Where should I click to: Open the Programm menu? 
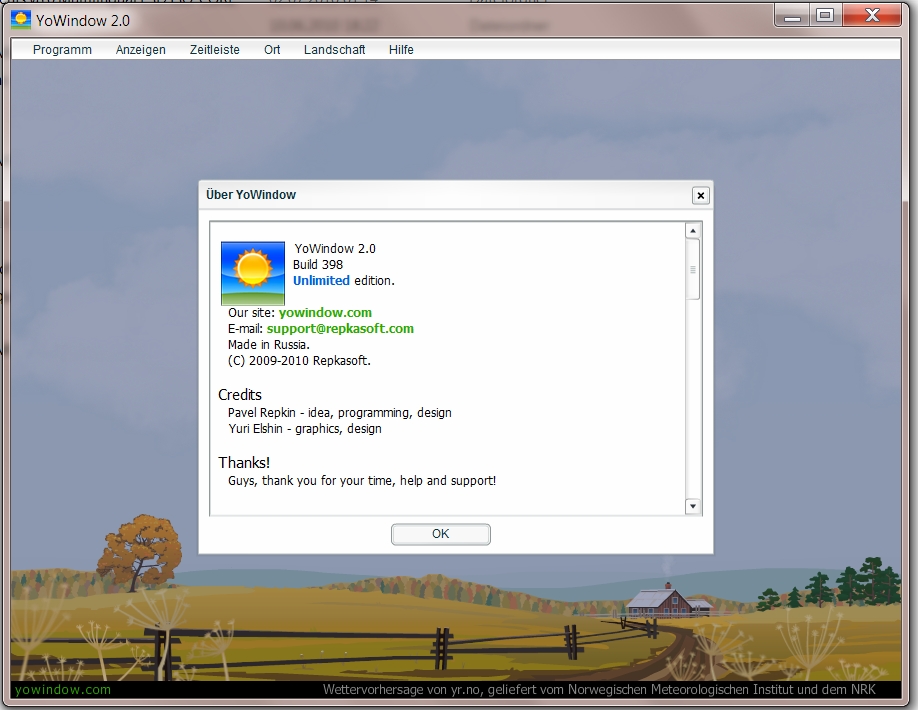point(62,50)
